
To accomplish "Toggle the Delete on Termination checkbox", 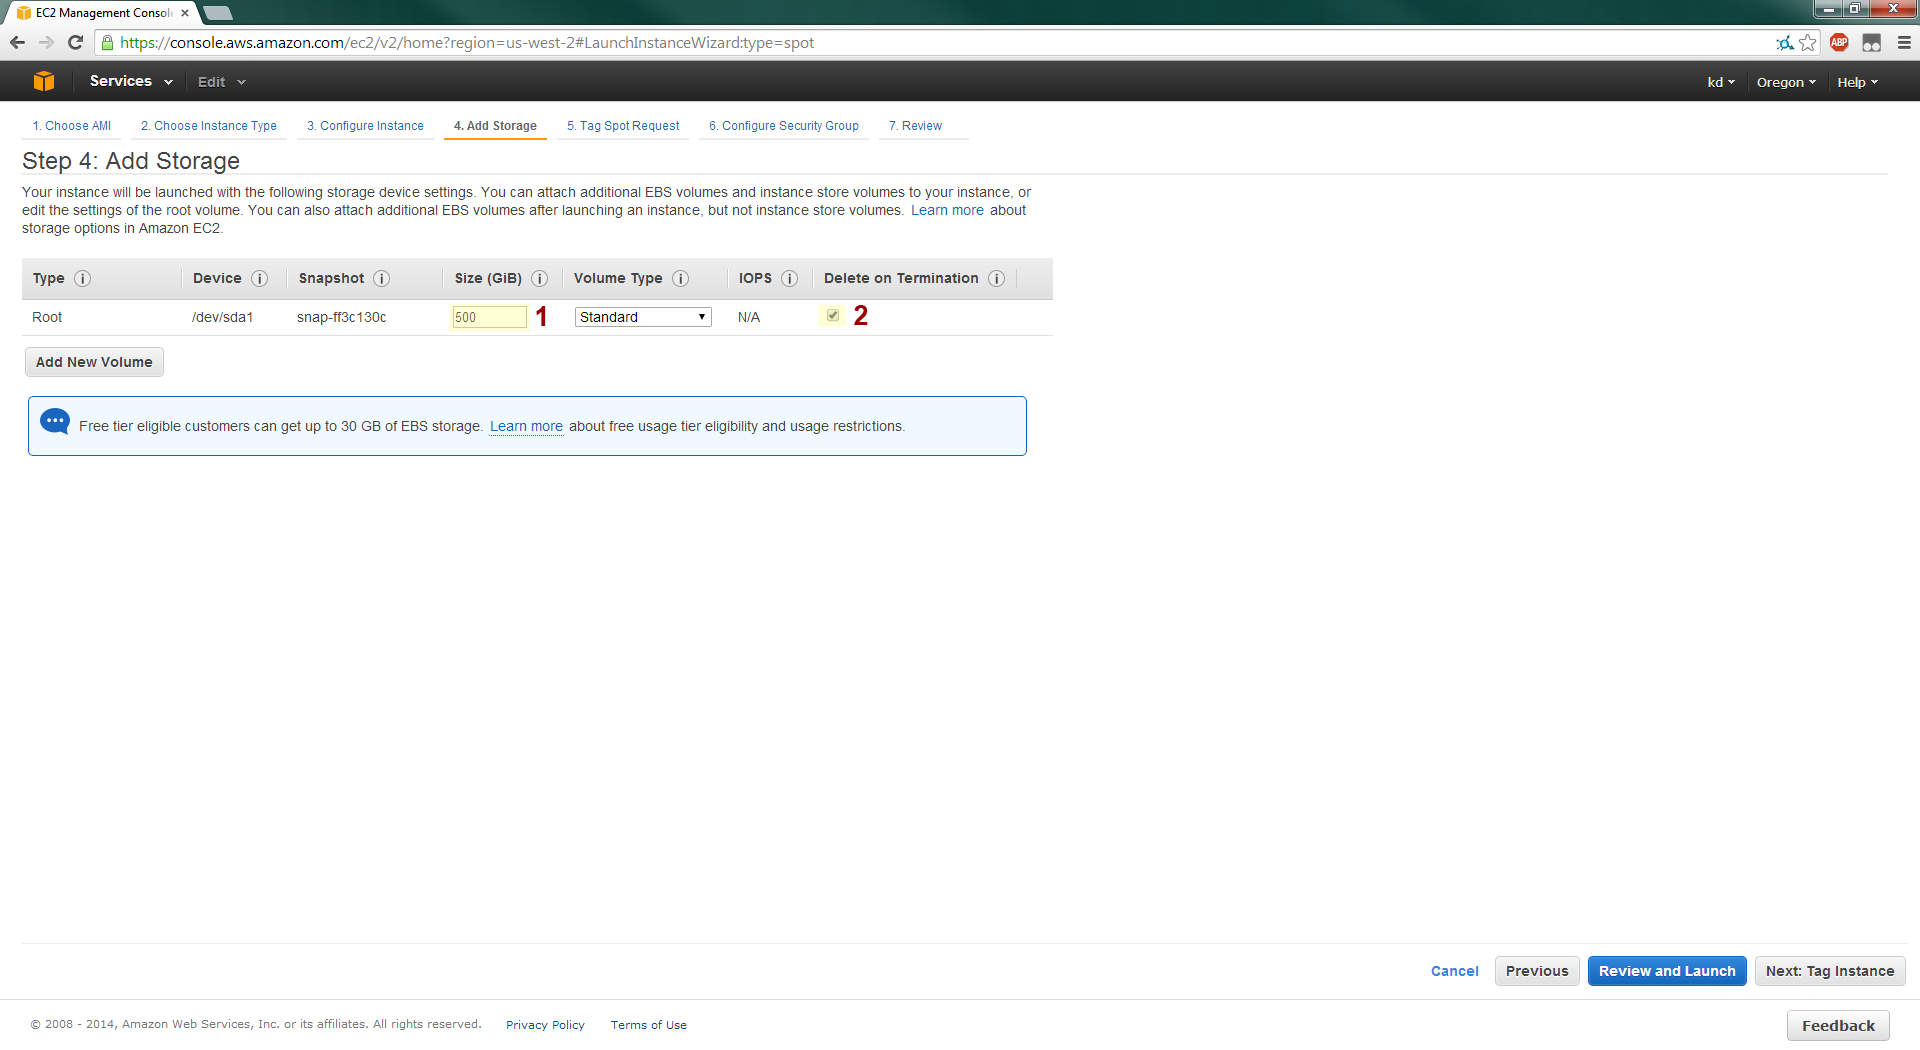I will pyautogui.click(x=833, y=316).
